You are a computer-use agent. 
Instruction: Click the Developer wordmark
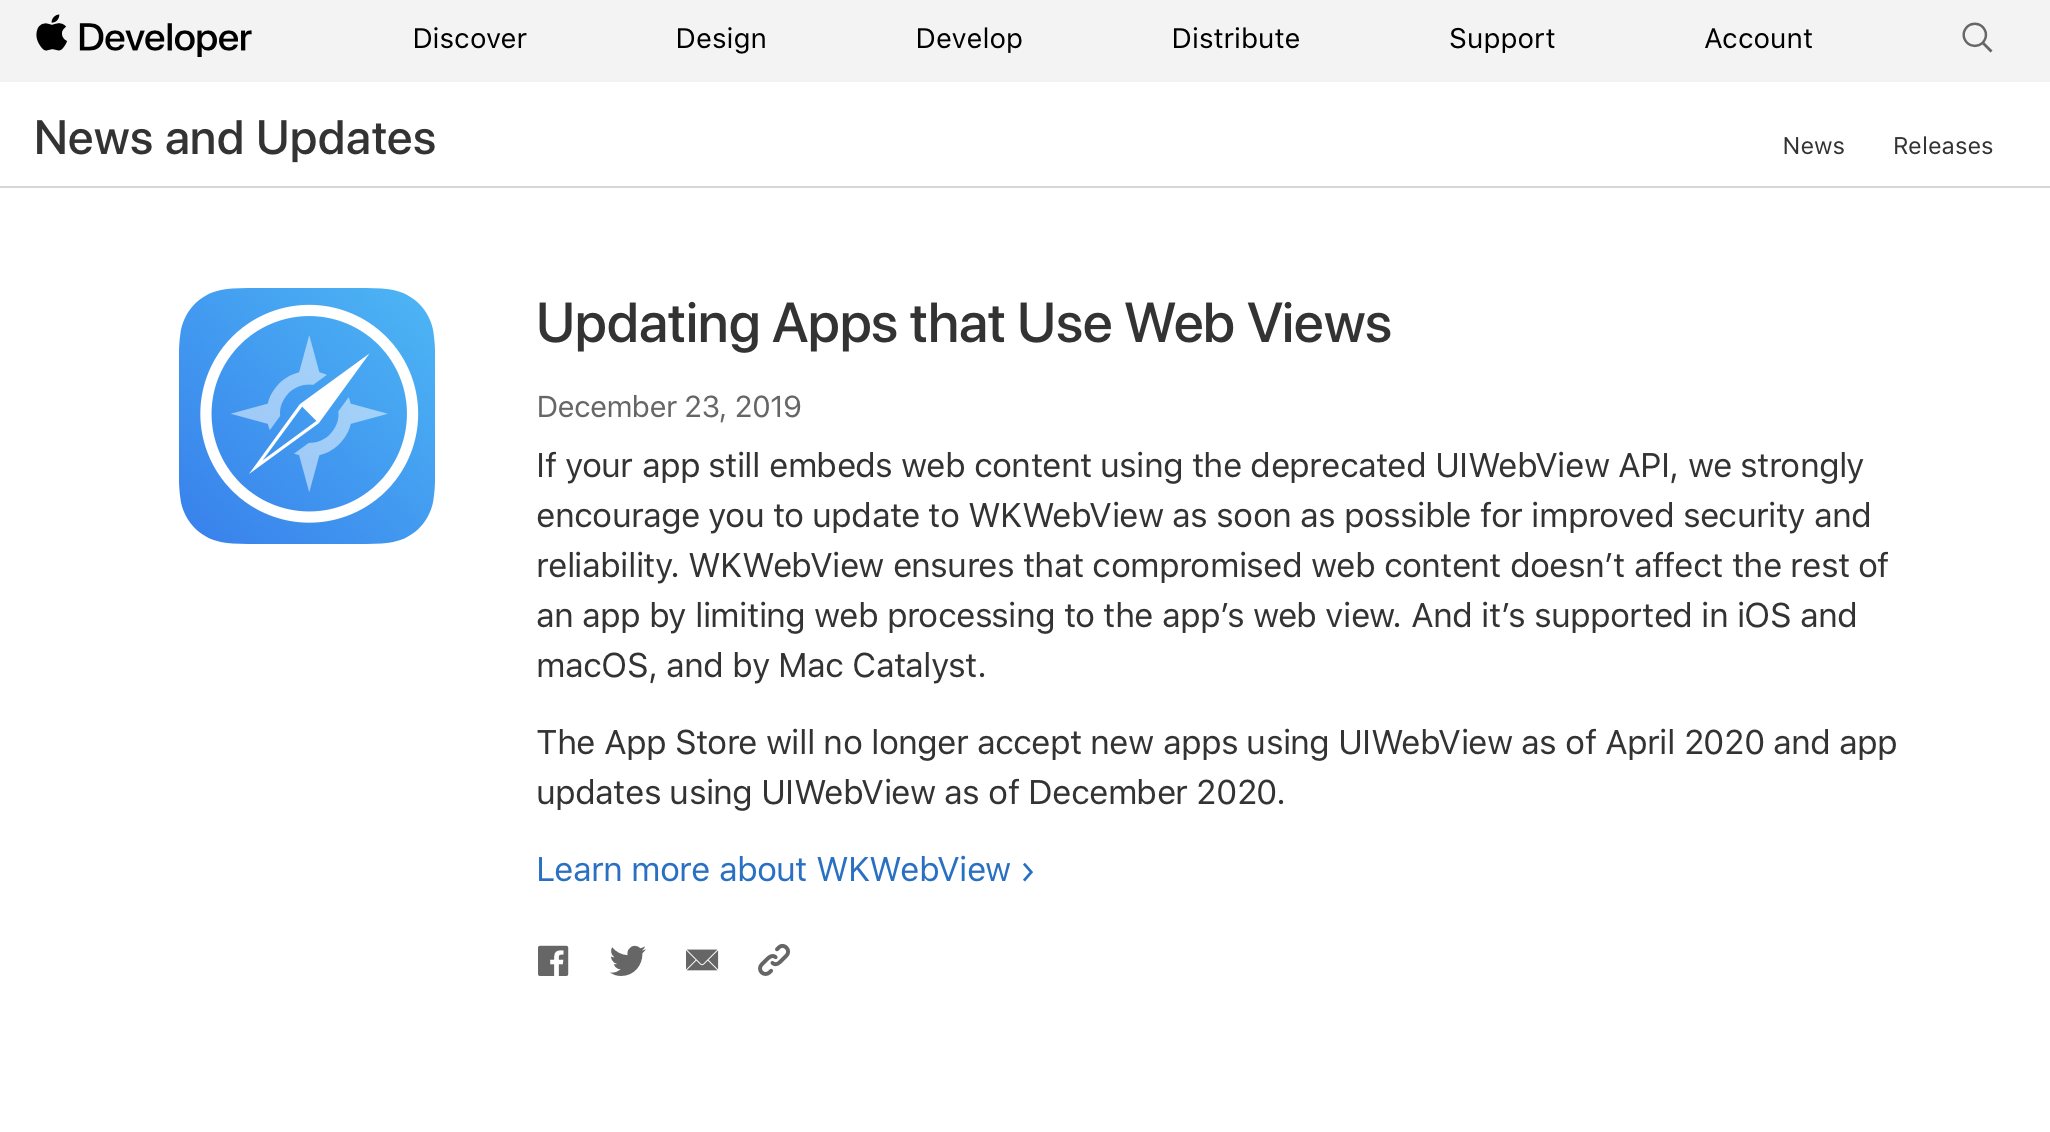point(165,39)
